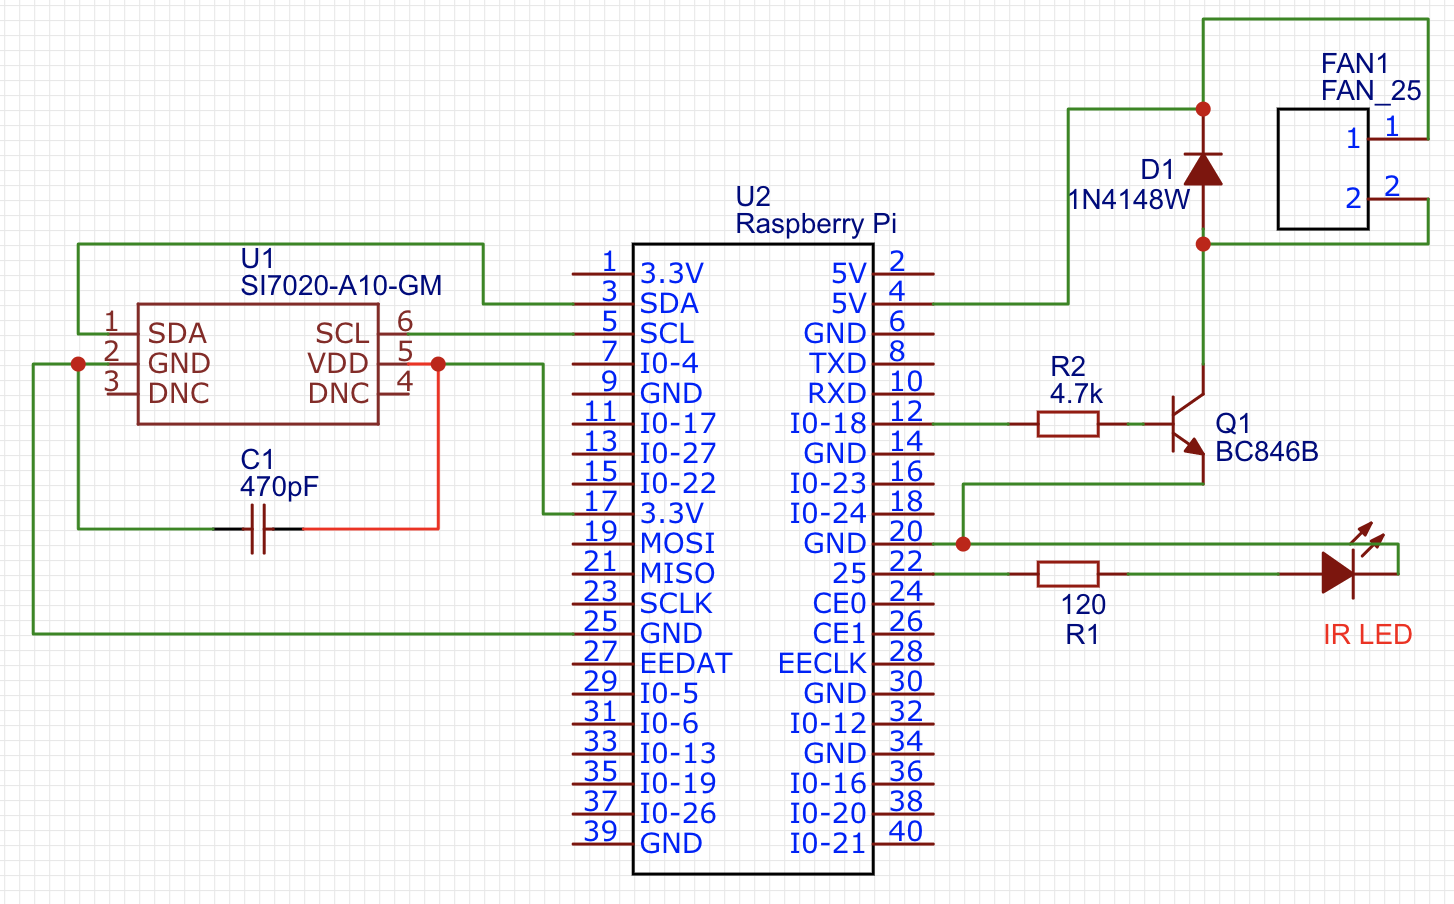
Task: Click the 'I0-6' pin label
Action: [x=669, y=724]
